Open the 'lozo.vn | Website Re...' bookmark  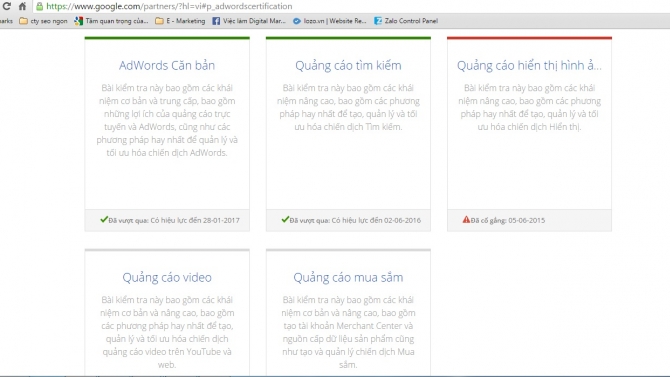(329, 21)
